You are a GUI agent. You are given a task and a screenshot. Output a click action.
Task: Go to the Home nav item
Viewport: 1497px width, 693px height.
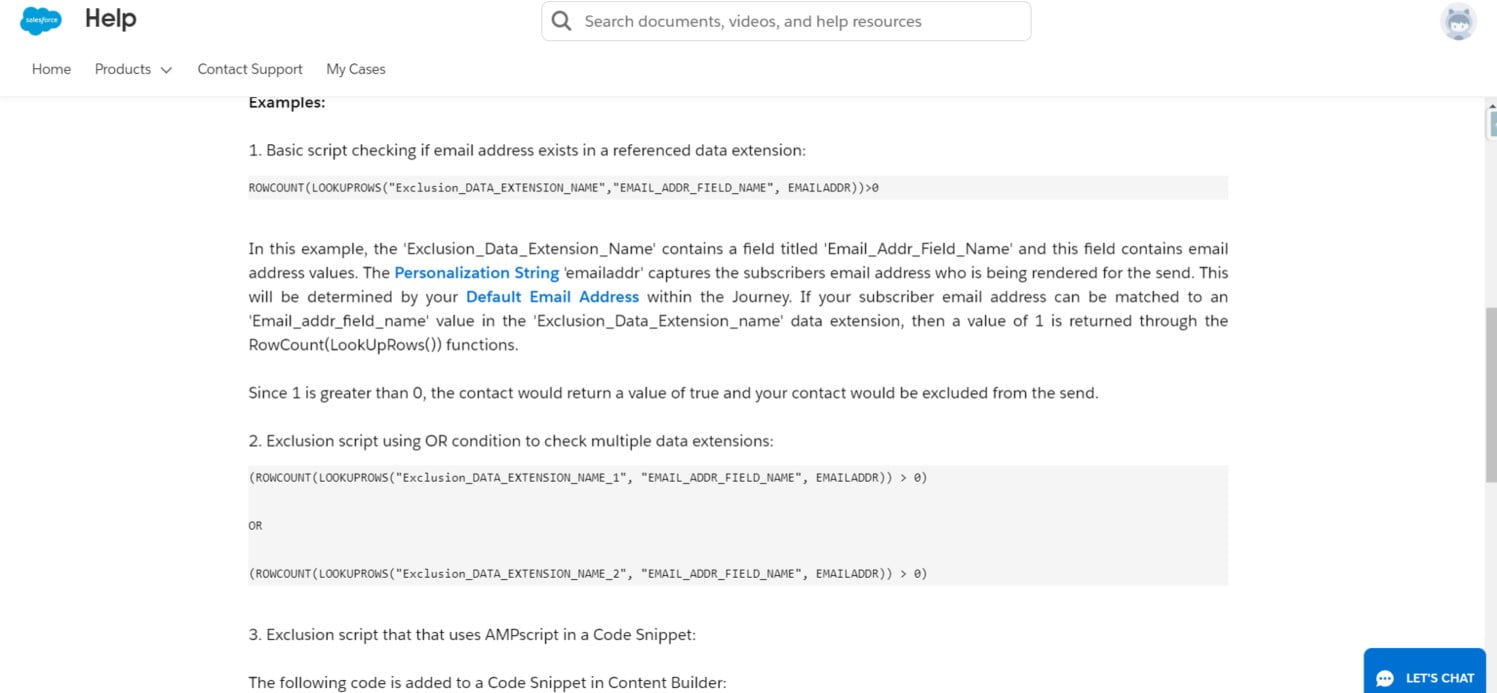click(51, 69)
